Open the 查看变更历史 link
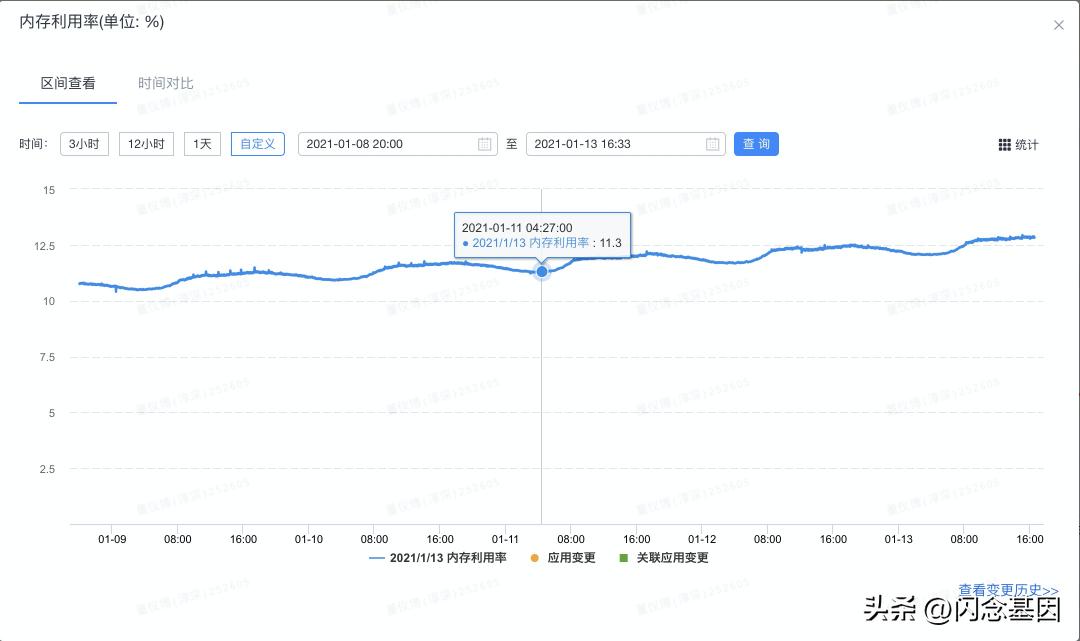 pos(1008,591)
